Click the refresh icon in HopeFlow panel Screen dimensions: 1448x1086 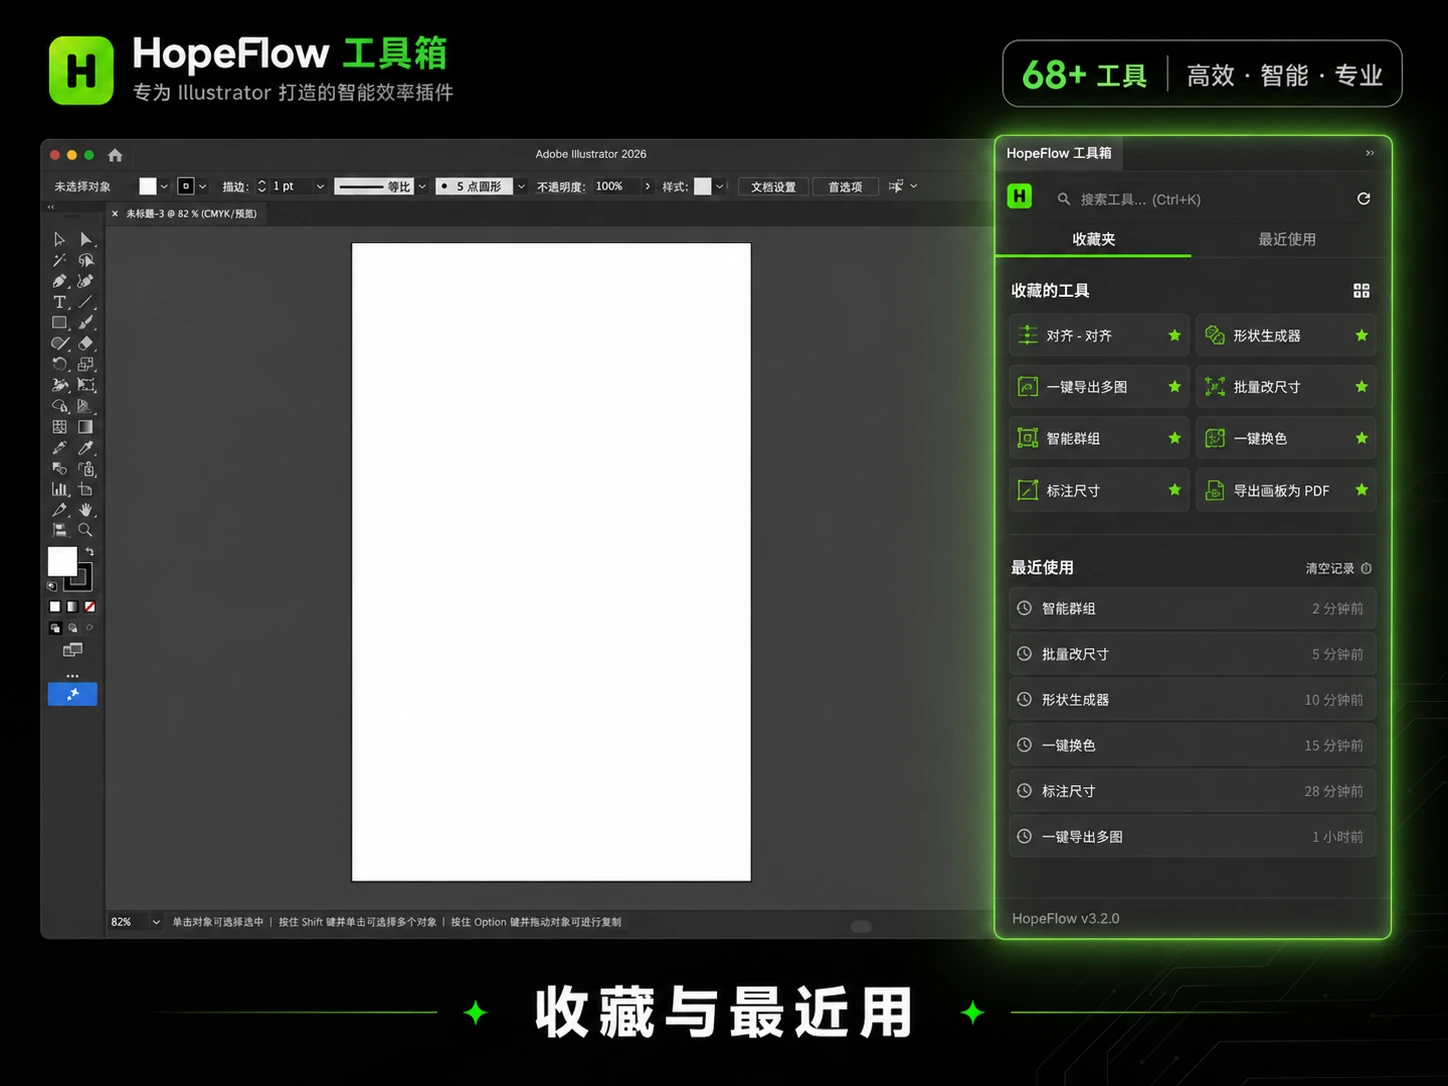1363,199
